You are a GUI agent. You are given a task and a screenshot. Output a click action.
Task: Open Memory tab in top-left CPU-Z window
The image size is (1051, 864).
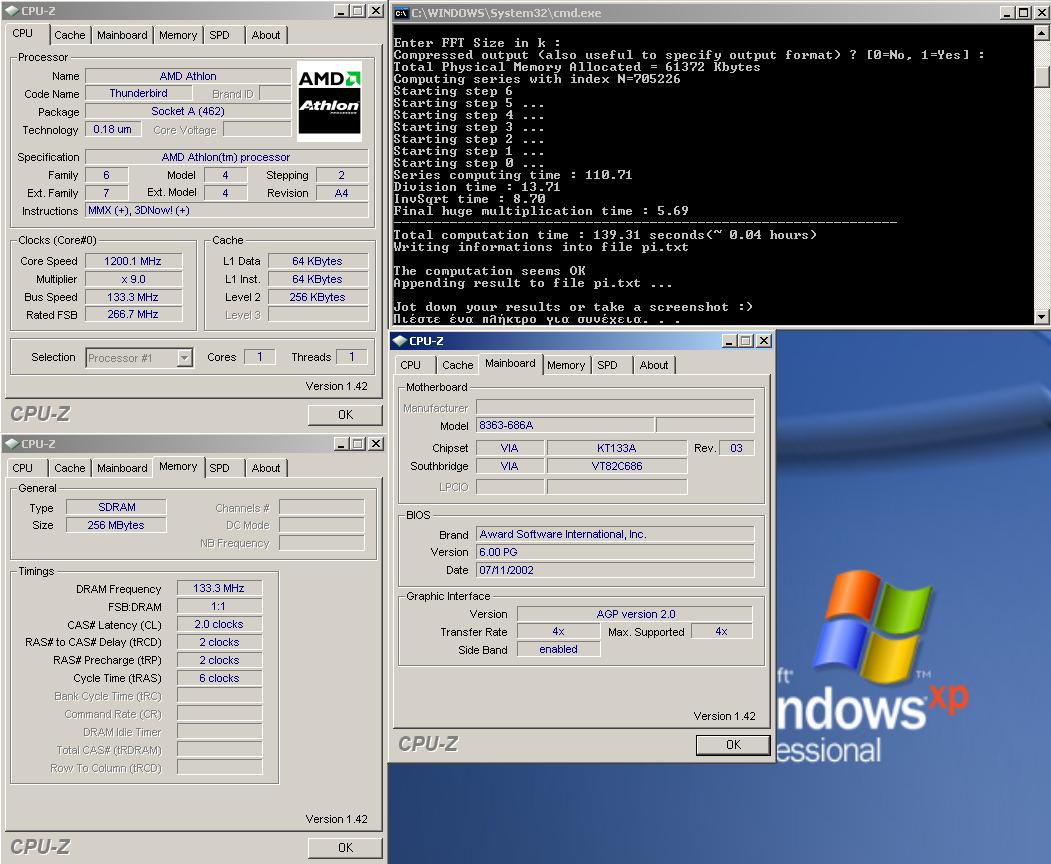[178, 35]
